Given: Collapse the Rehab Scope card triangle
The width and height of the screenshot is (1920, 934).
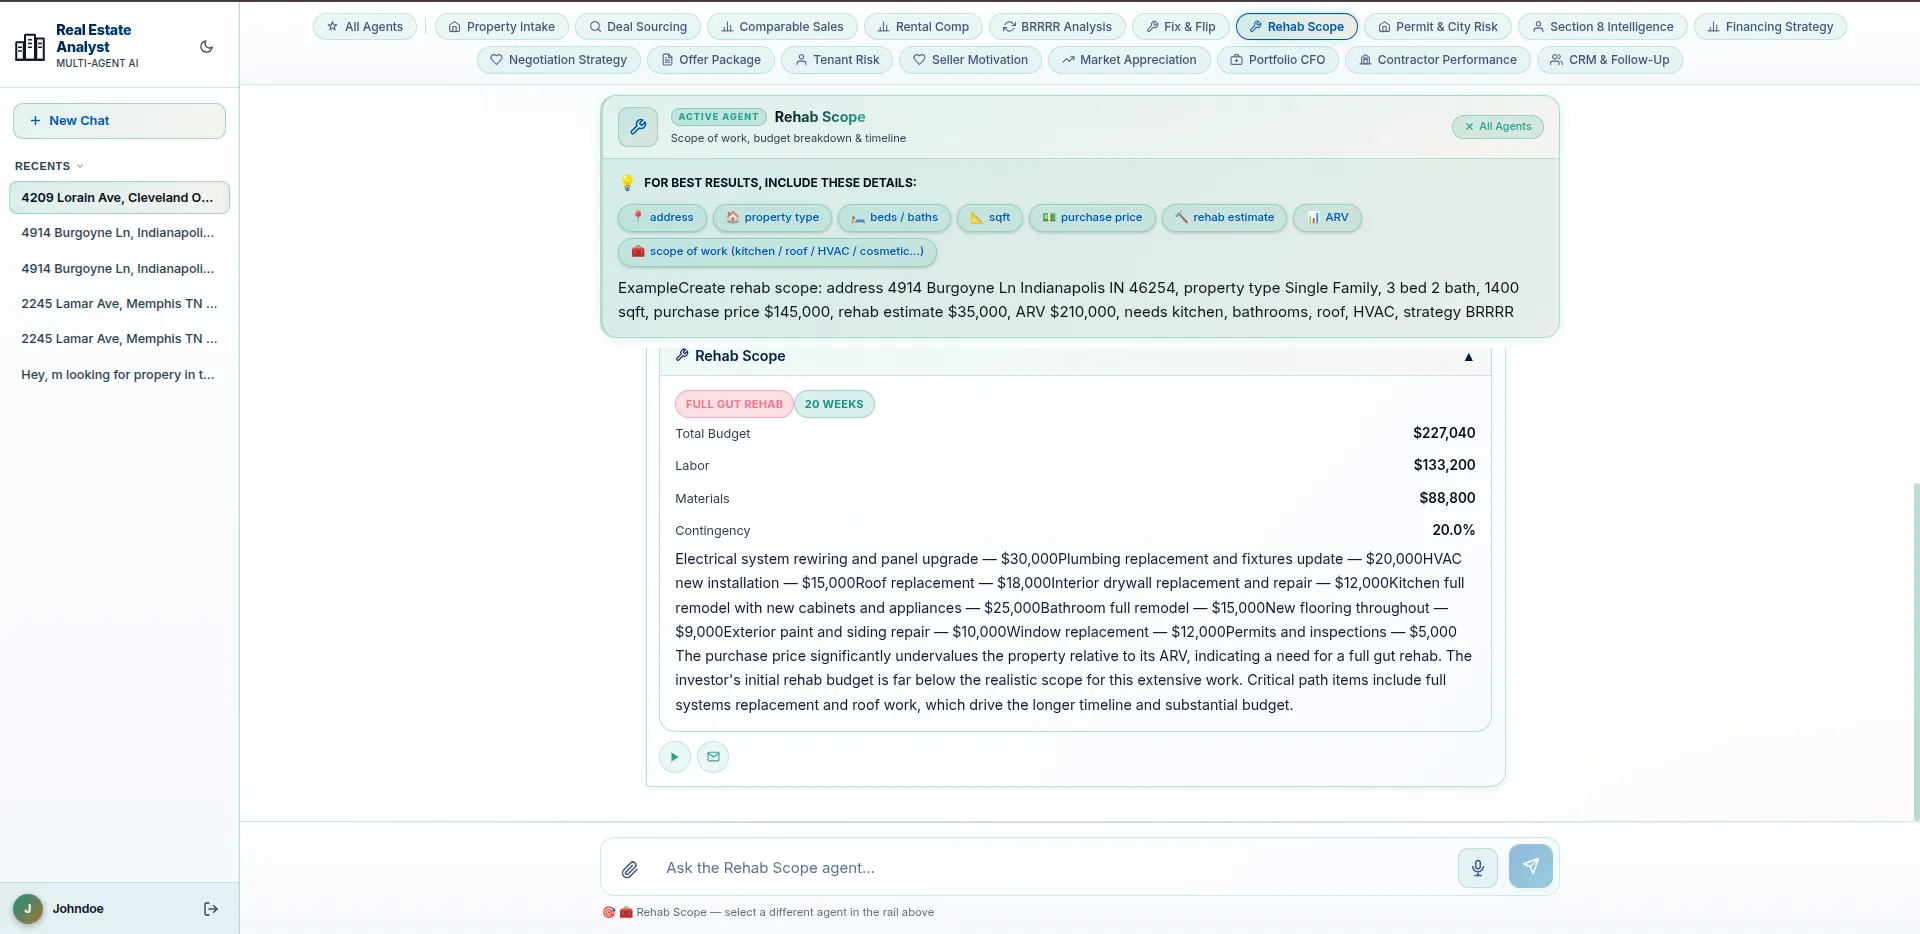Looking at the screenshot, I should (1468, 357).
